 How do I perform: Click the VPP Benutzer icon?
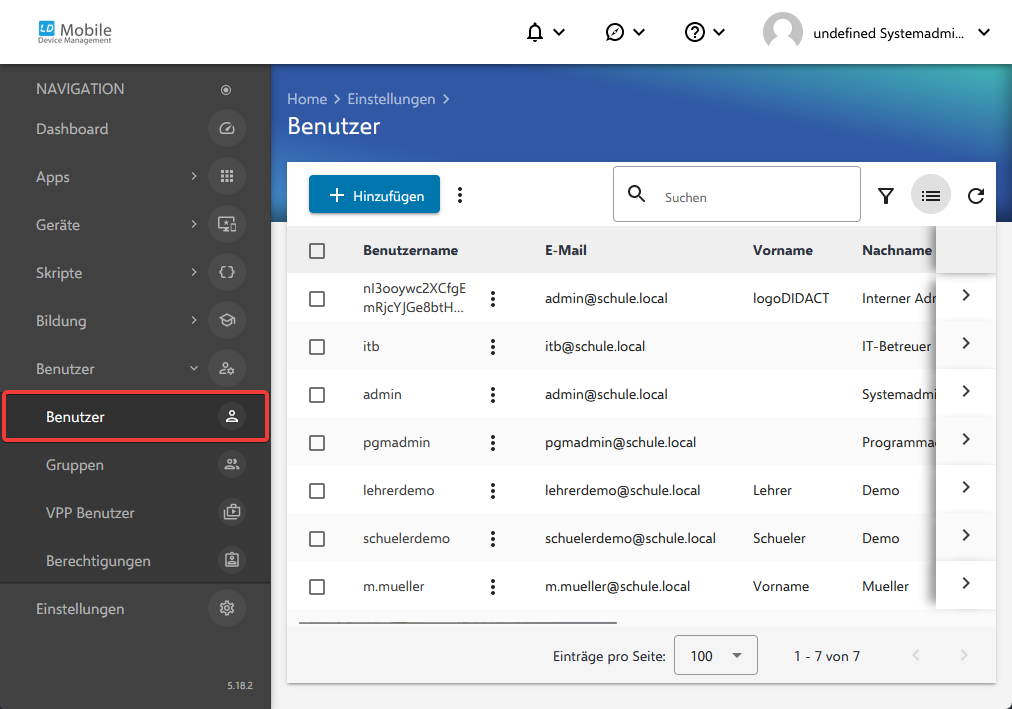click(x=232, y=512)
